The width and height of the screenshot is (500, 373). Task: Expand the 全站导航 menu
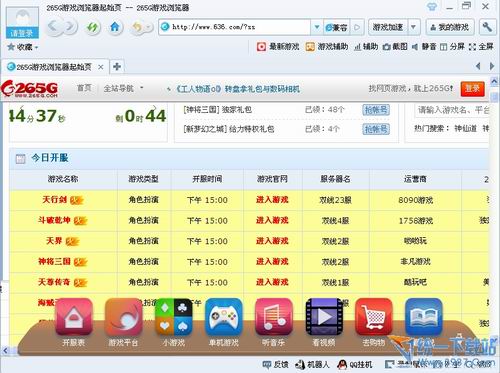coord(123,88)
